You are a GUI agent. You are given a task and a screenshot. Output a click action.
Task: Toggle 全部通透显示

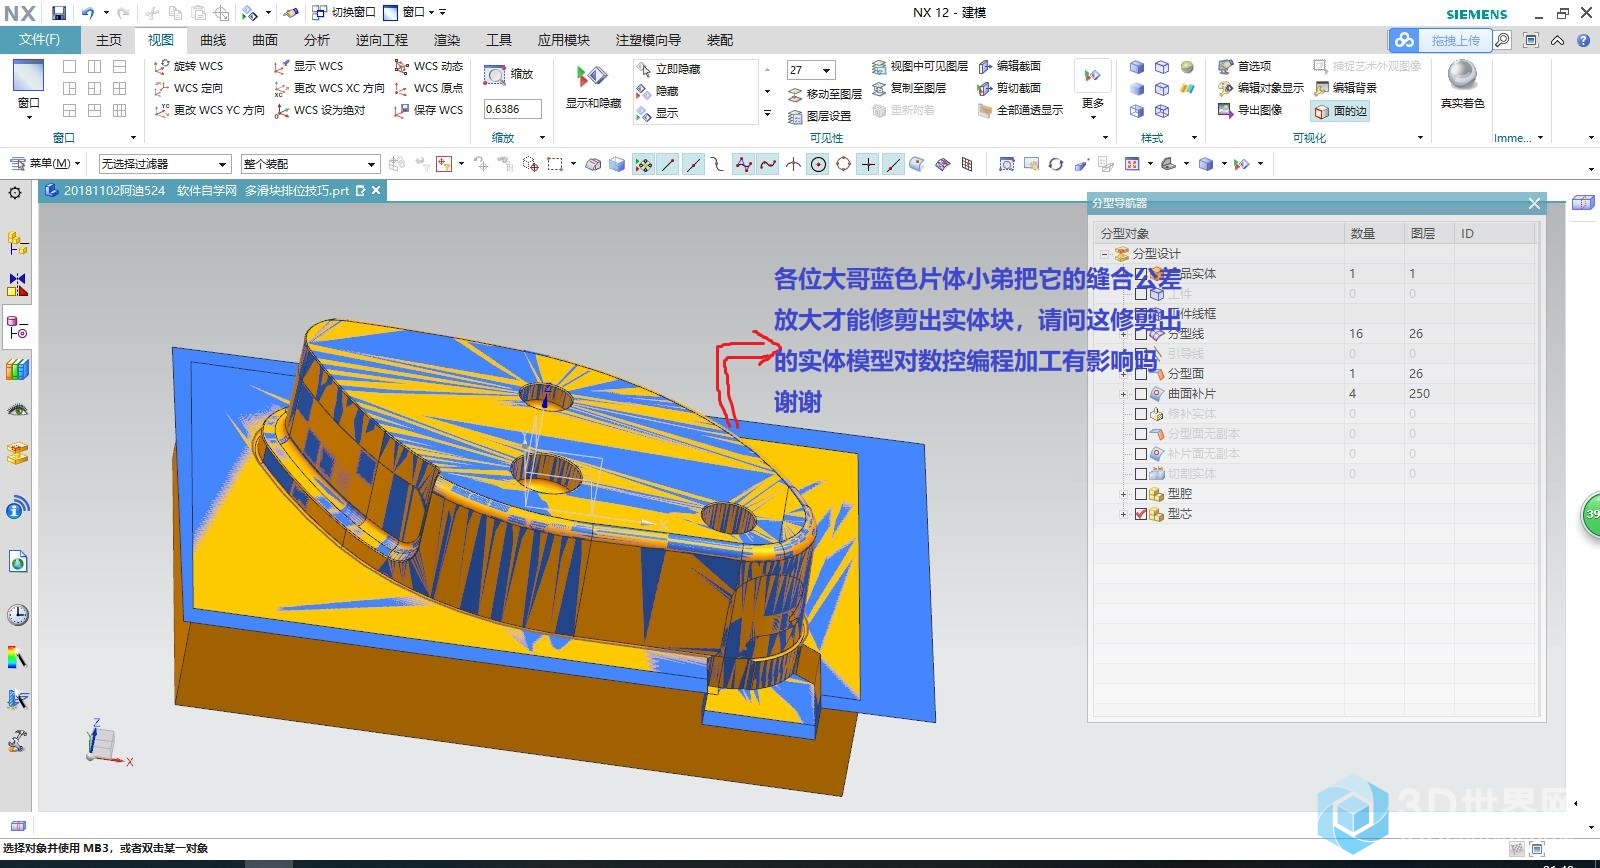(x=1020, y=110)
